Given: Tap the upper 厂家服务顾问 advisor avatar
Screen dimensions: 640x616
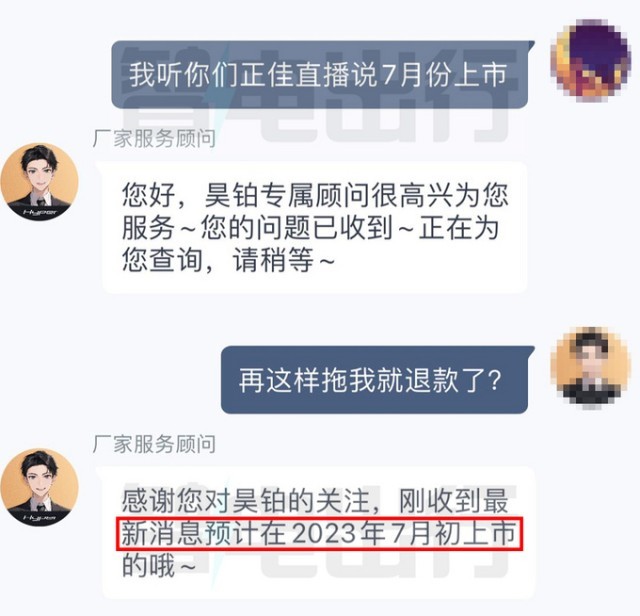Looking at the screenshot, I should pos(40,182).
